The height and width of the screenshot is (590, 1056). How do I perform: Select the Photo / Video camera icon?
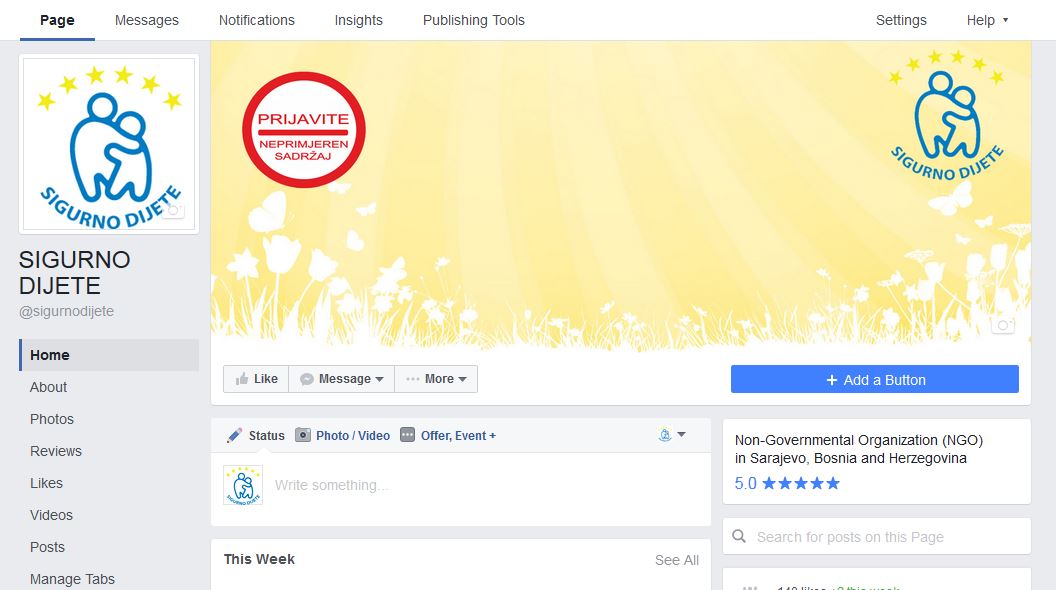point(302,435)
